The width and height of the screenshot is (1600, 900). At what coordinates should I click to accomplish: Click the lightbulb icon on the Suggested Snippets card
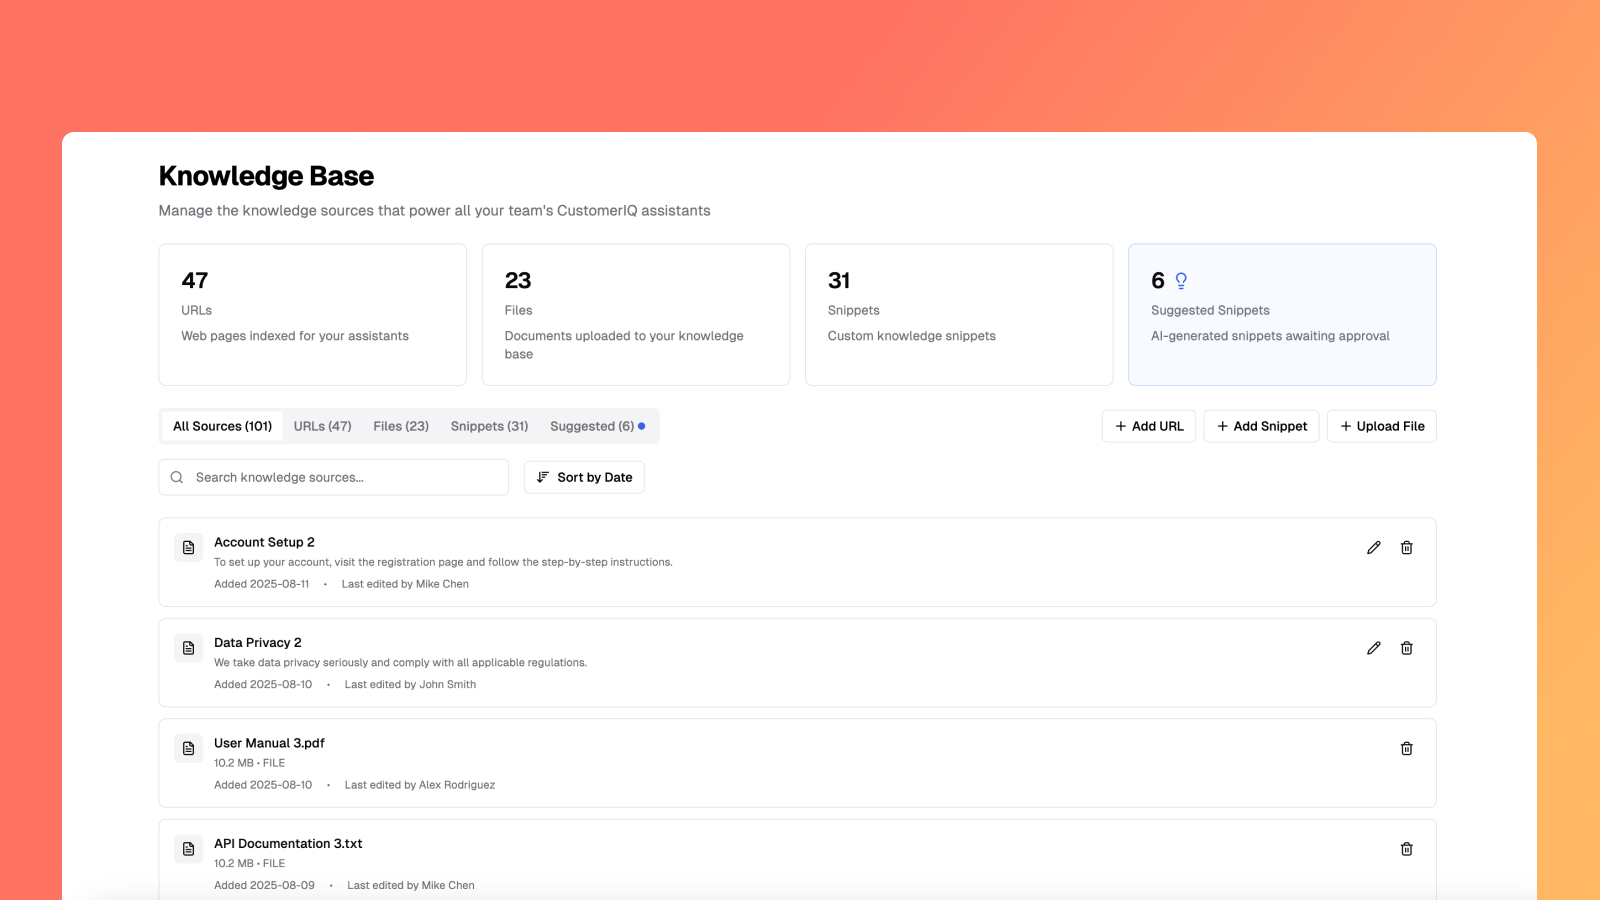tap(1181, 281)
